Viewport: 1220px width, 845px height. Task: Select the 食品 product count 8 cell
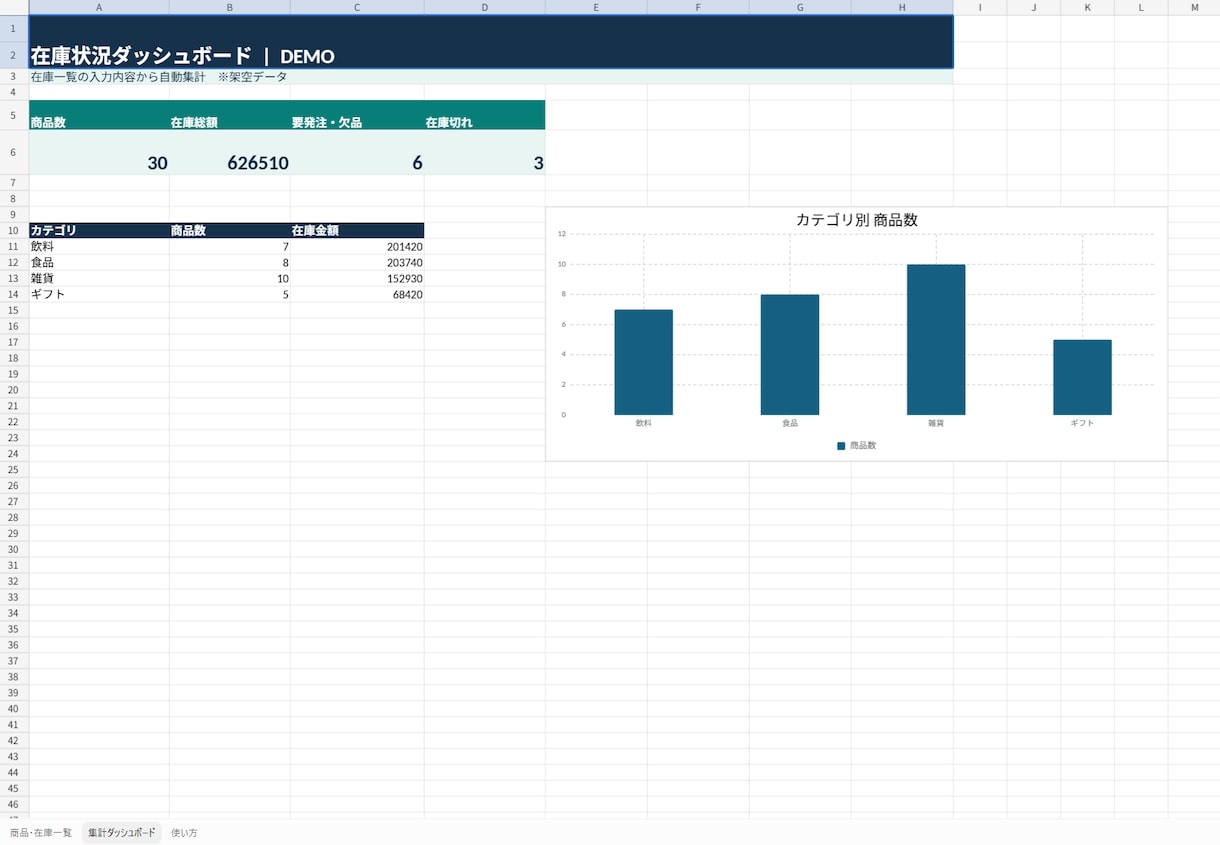230,262
